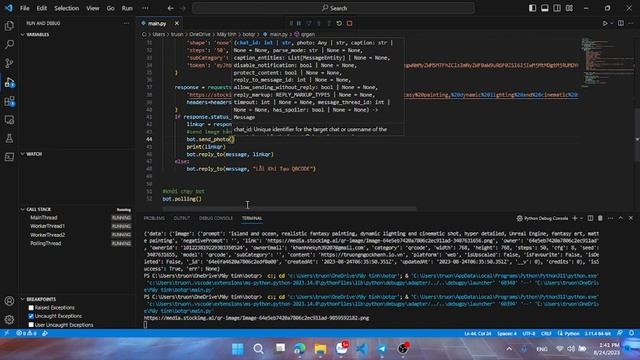Click Step Over in debug toolbar
This screenshot has height=360, width=640.
(x=309, y=24)
